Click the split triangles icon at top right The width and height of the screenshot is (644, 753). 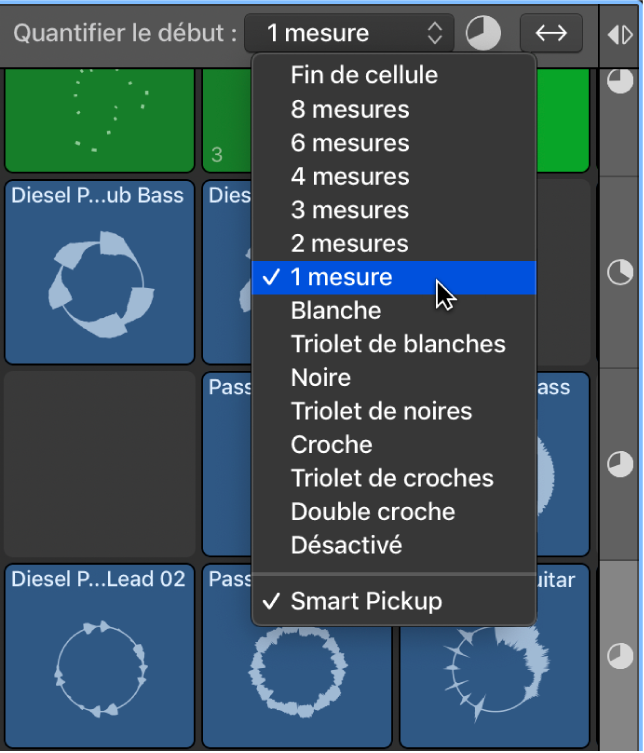[x=619, y=34]
